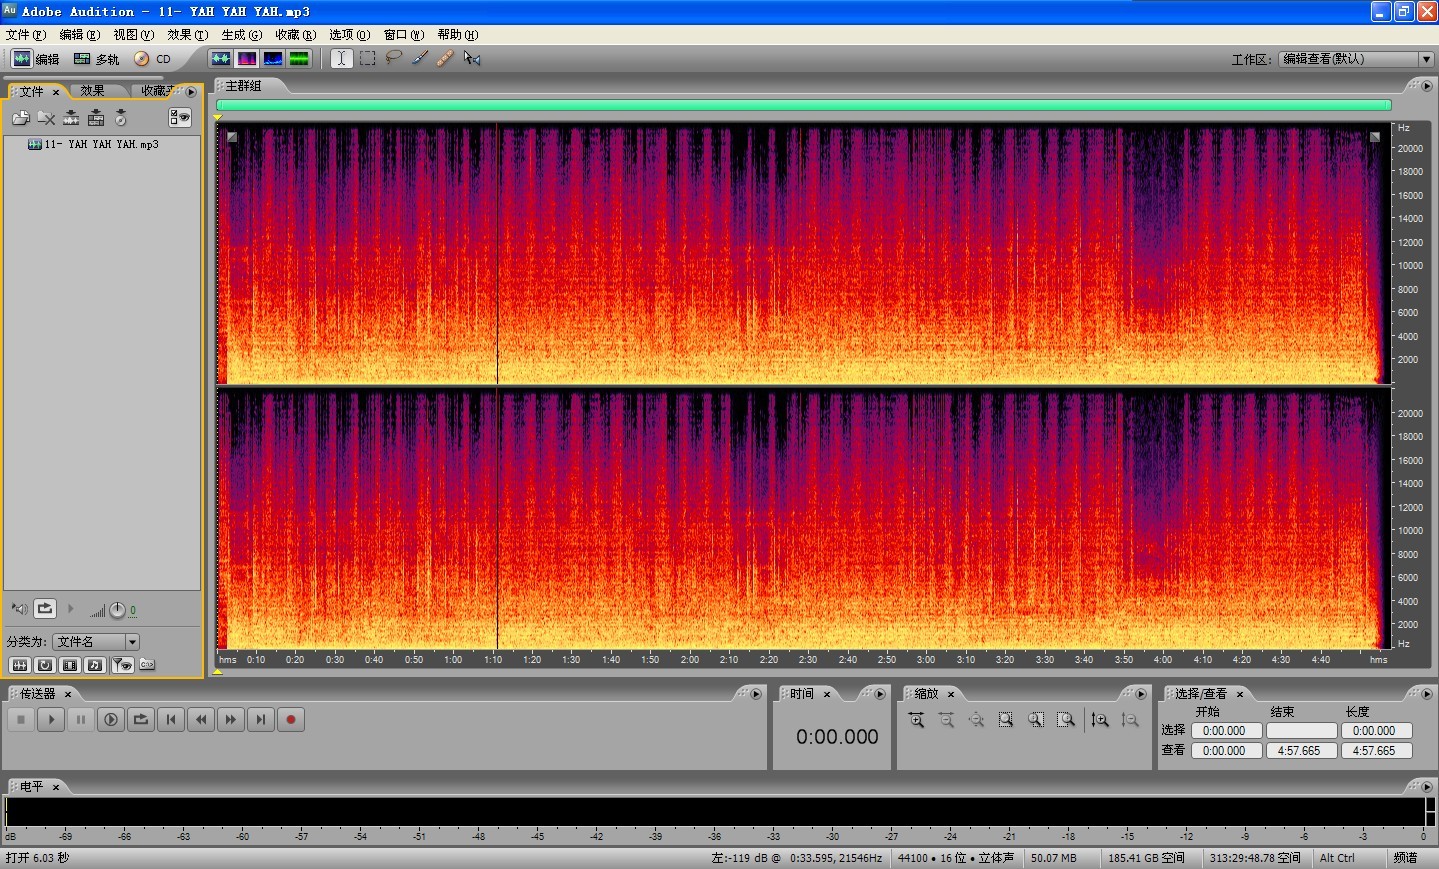Click the Insert into Edit view icon
The image size is (1439, 869).
coord(71,118)
